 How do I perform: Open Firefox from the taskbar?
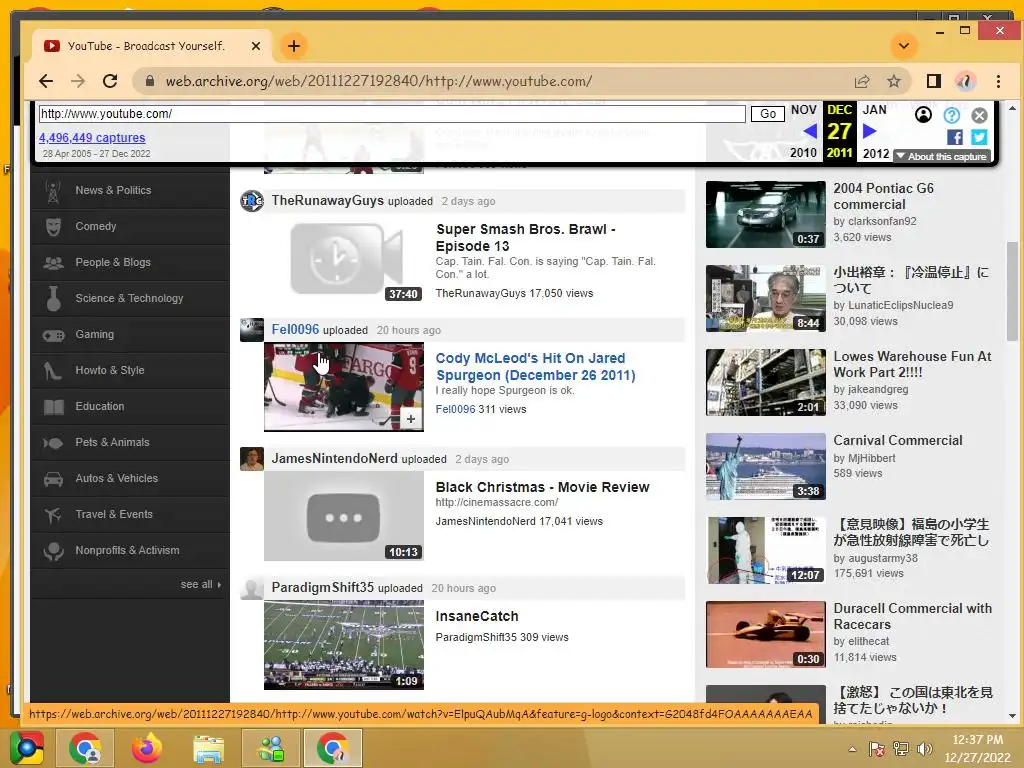coord(146,748)
